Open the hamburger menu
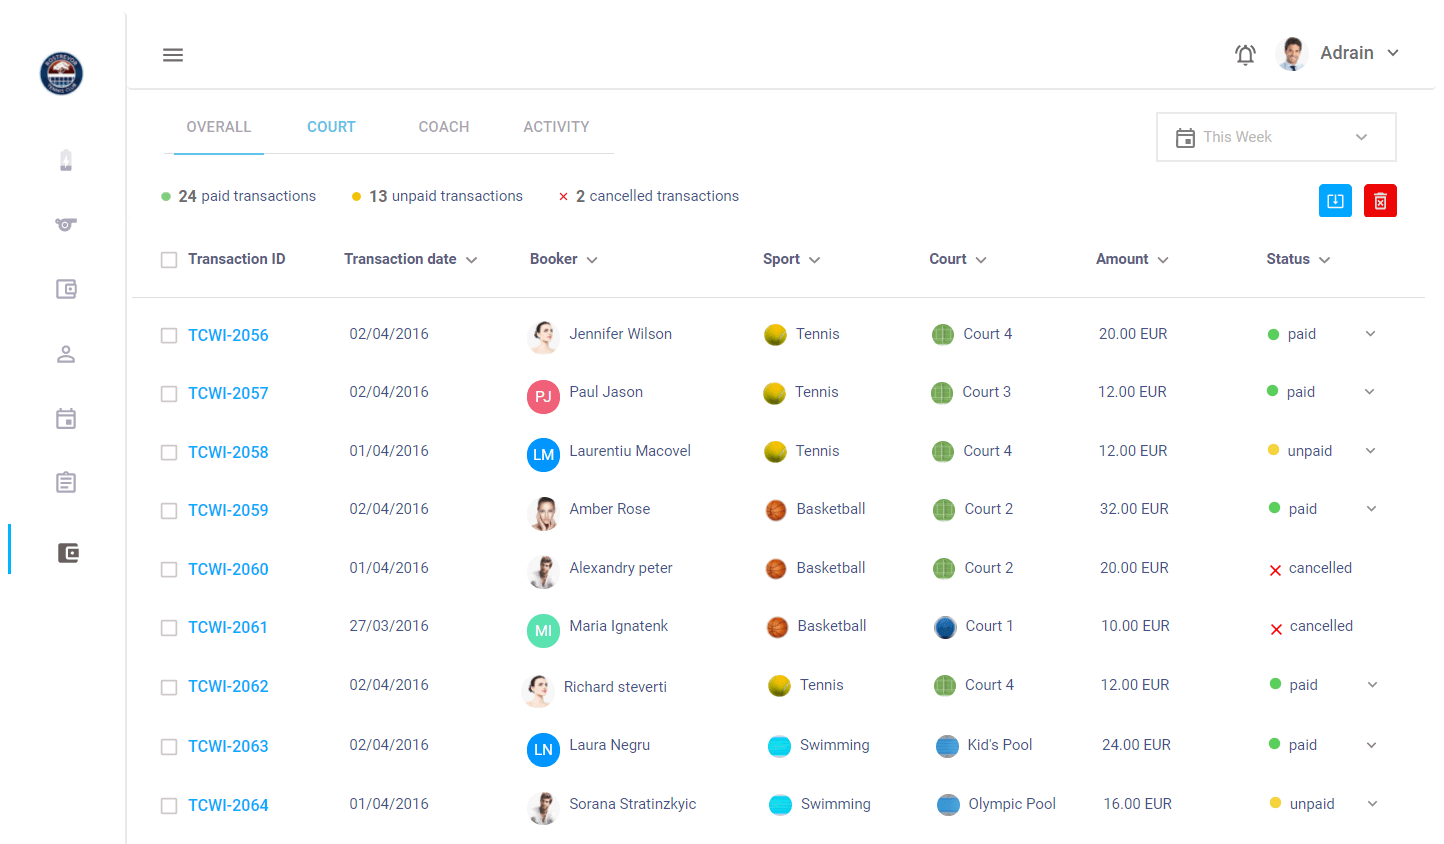The width and height of the screenshot is (1444, 844). point(173,55)
